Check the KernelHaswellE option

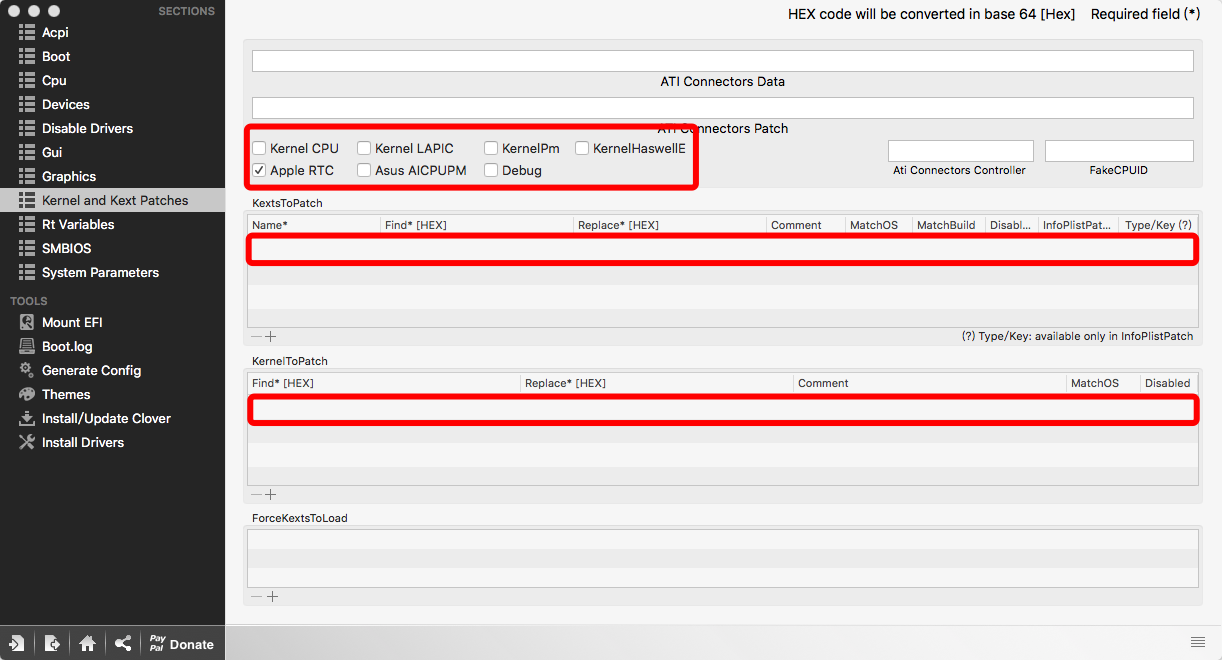pyautogui.click(x=582, y=148)
